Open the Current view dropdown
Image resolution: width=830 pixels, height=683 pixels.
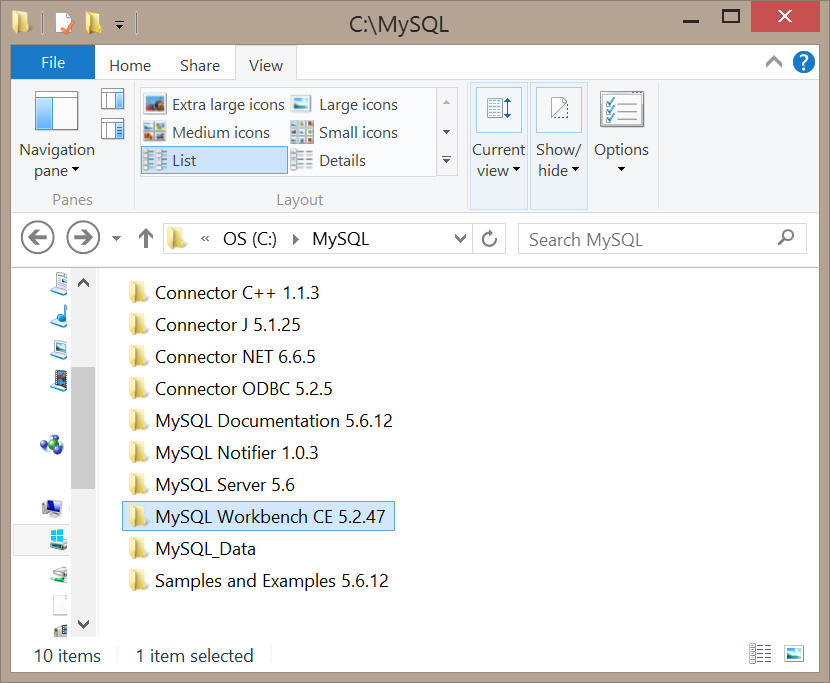pos(499,146)
